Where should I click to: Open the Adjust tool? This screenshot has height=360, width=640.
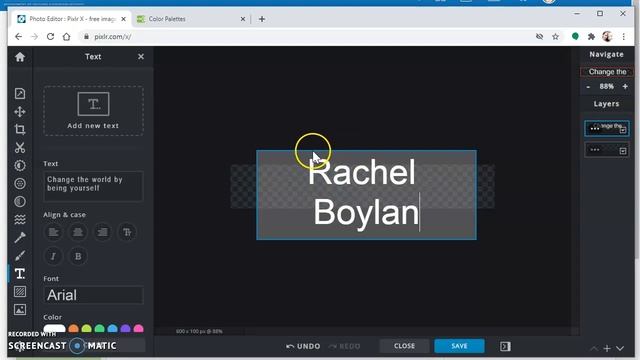pyautogui.click(x=20, y=166)
